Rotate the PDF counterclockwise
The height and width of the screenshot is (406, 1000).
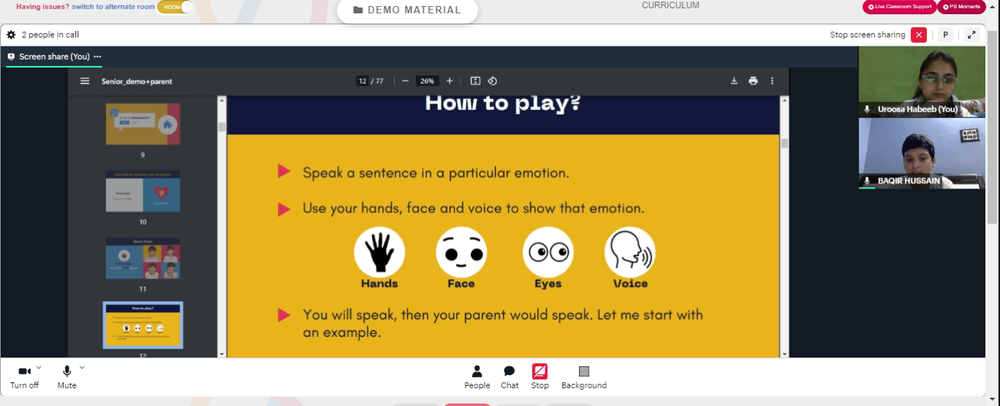click(492, 81)
